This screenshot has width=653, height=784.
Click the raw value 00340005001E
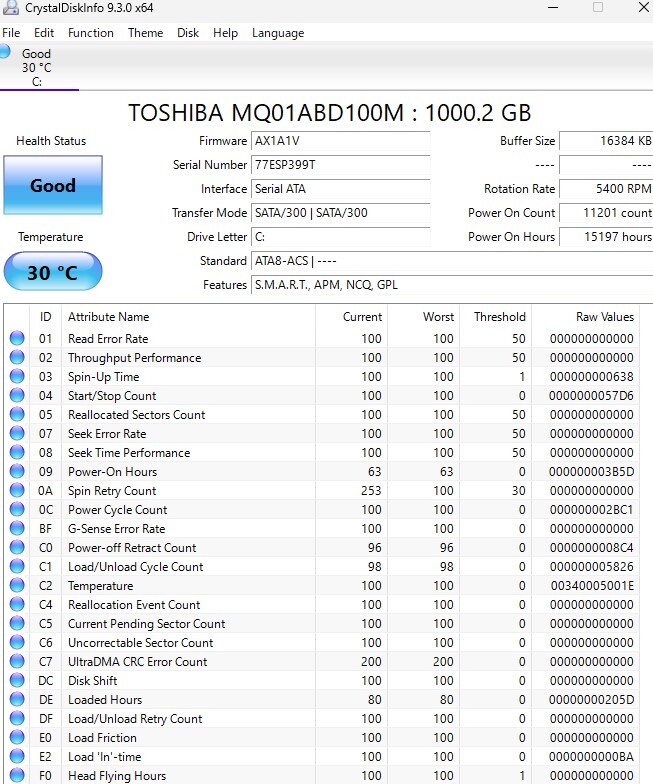(x=592, y=586)
